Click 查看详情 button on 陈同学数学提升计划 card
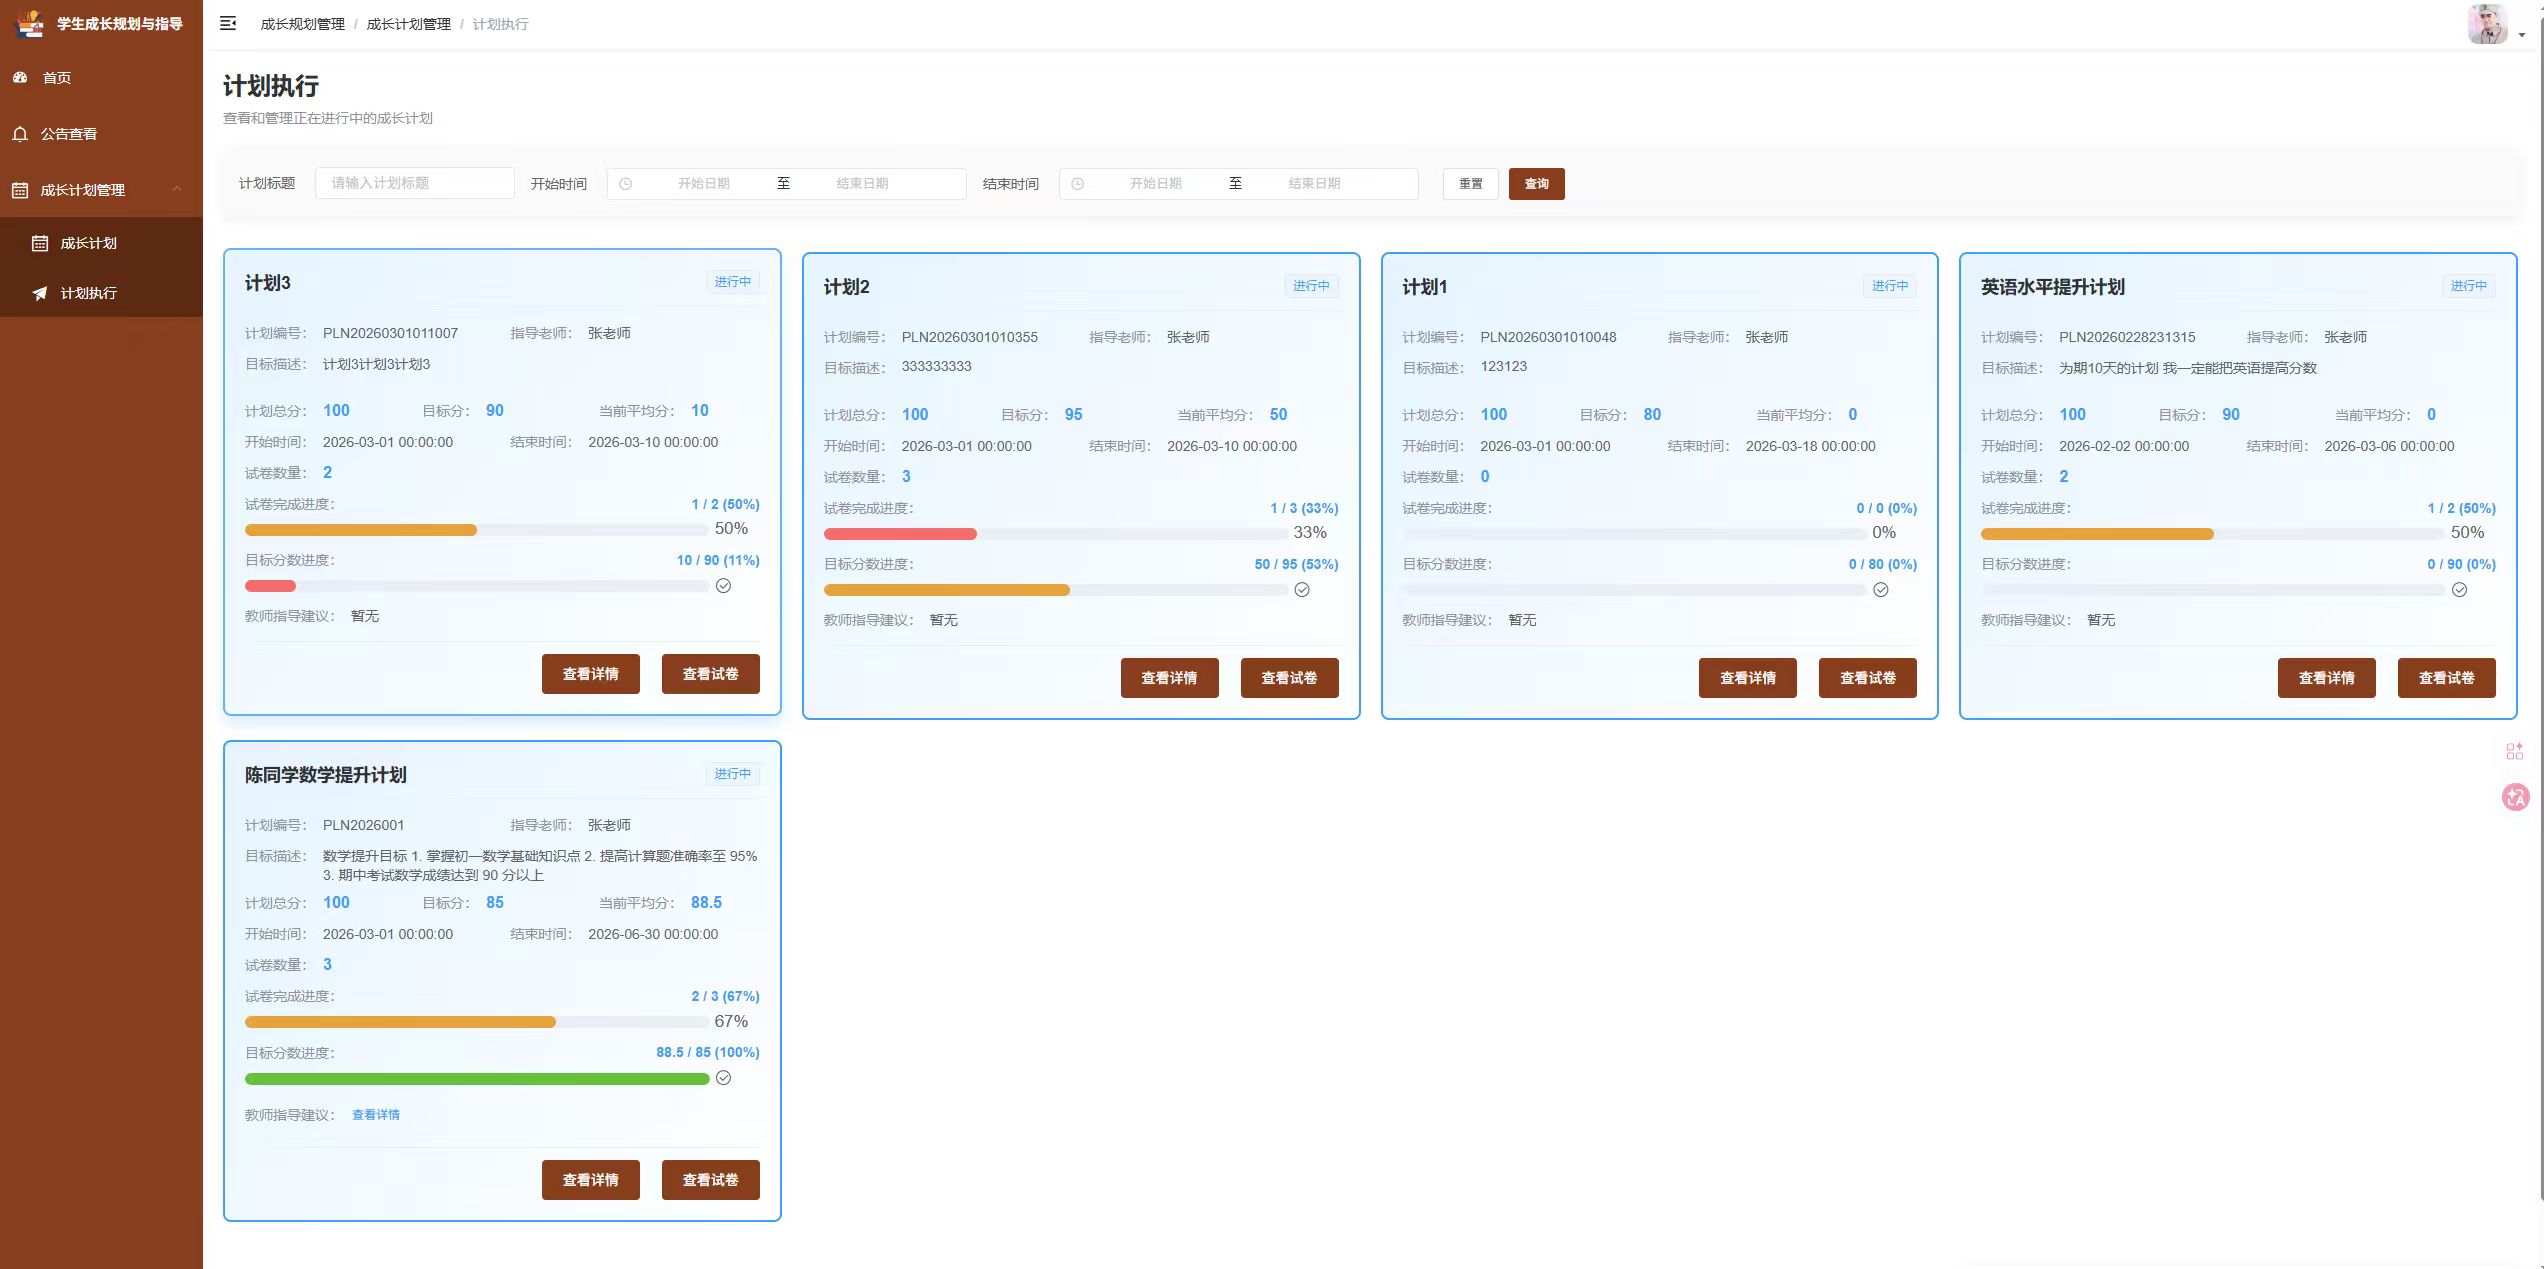2544x1269 pixels. click(x=591, y=1180)
